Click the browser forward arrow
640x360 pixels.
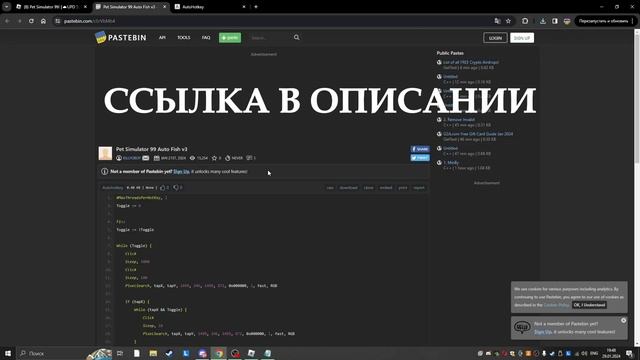pos(19,21)
